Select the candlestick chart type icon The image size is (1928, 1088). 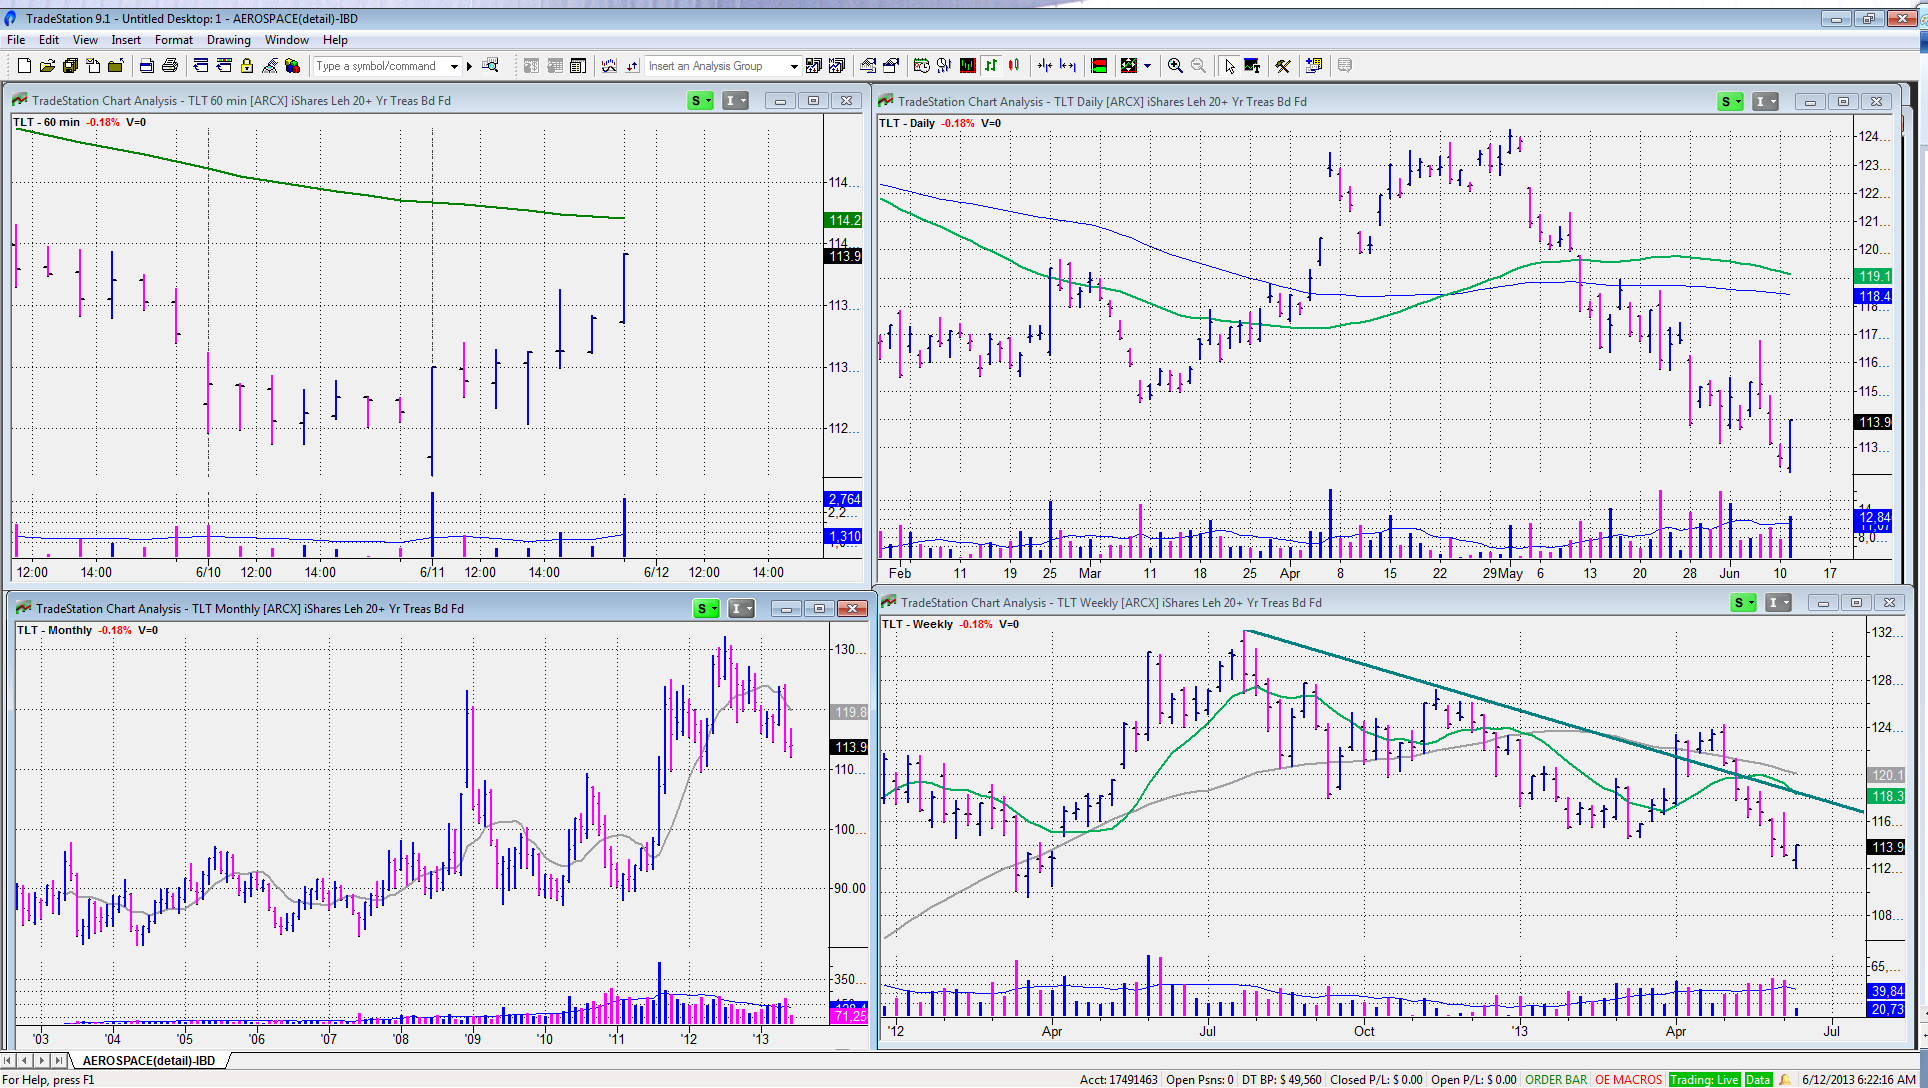pos(1013,65)
